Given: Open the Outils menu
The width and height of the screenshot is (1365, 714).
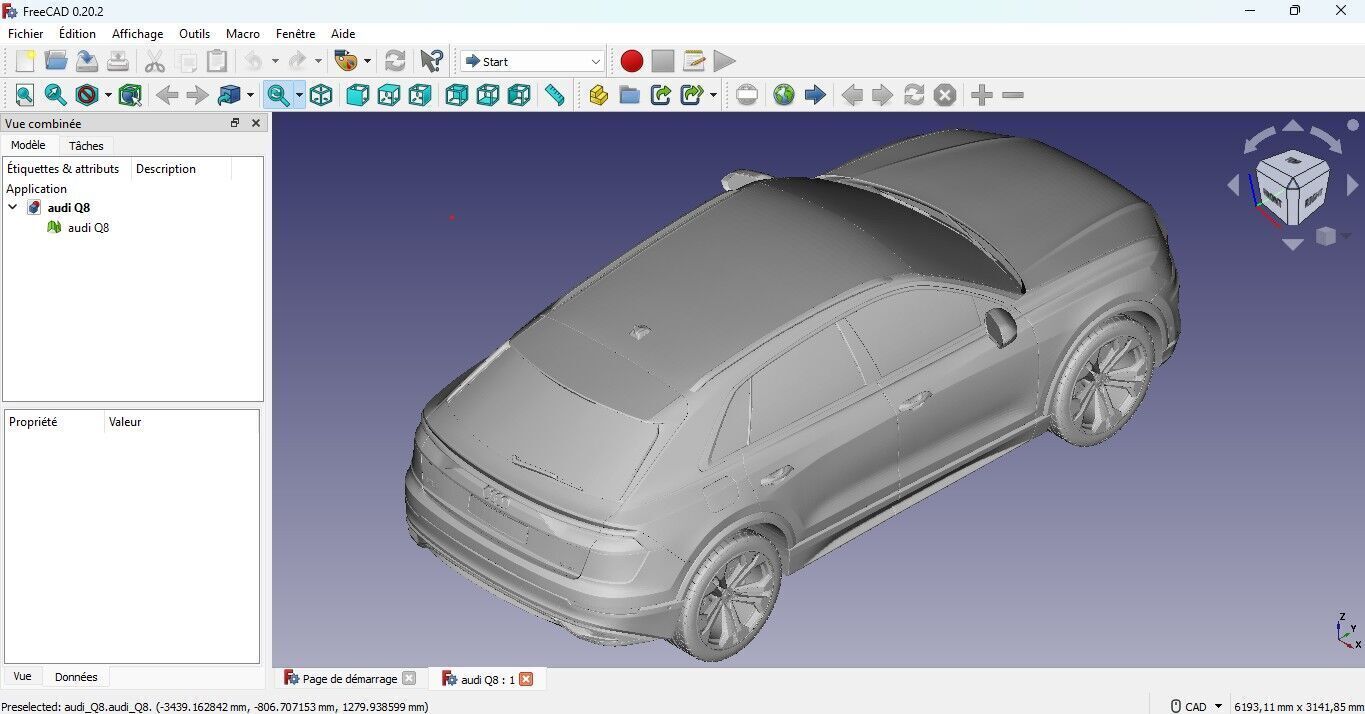Looking at the screenshot, I should click(x=194, y=33).
